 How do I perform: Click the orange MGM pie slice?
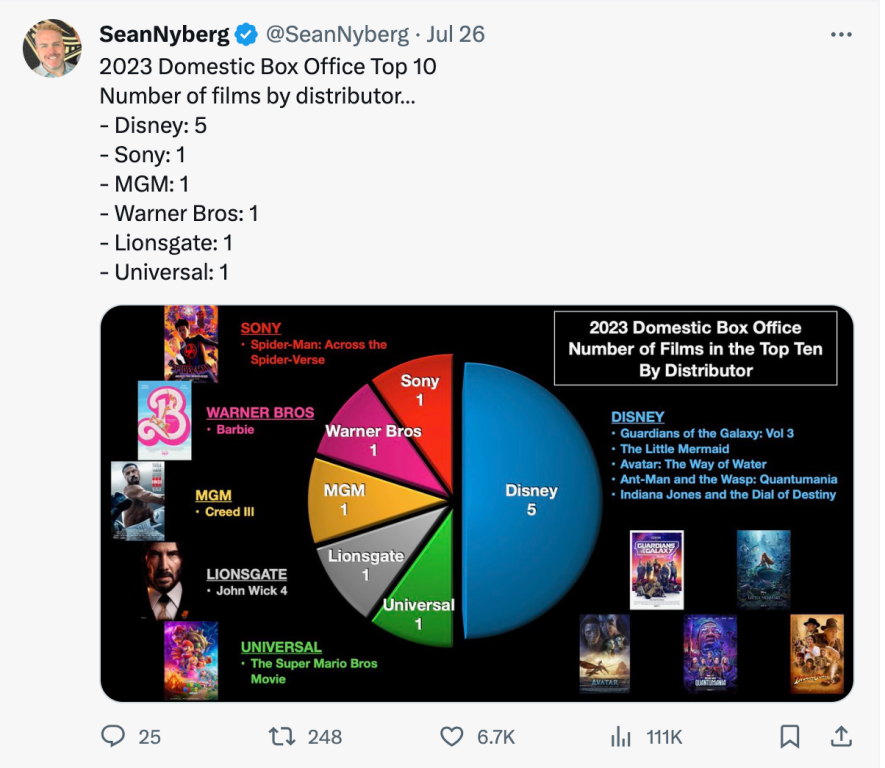pyautogui.click(x=350, y=498)
